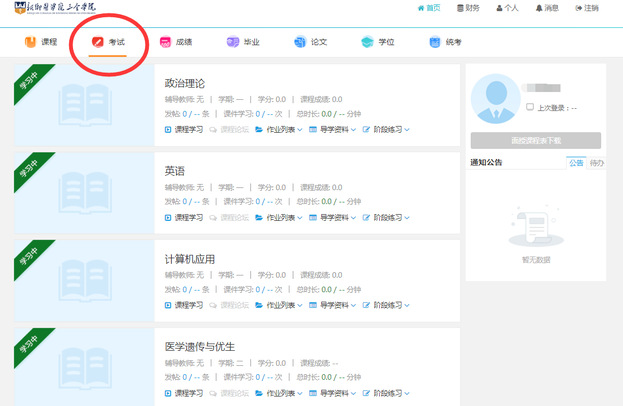Click the 毕业 graduation icon
The image size is (623, 406).
tap(233, 42)
